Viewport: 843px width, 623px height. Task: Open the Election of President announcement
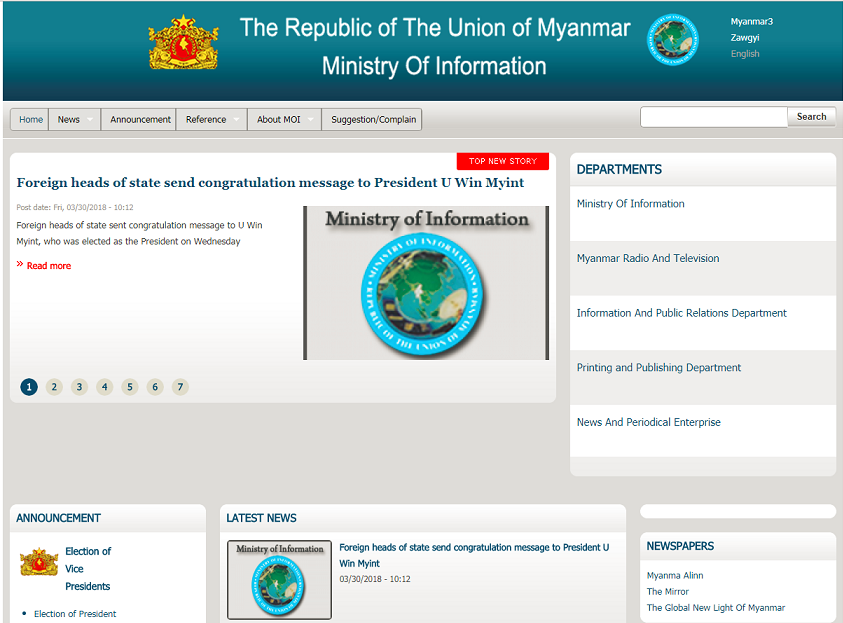coord(75,614)
